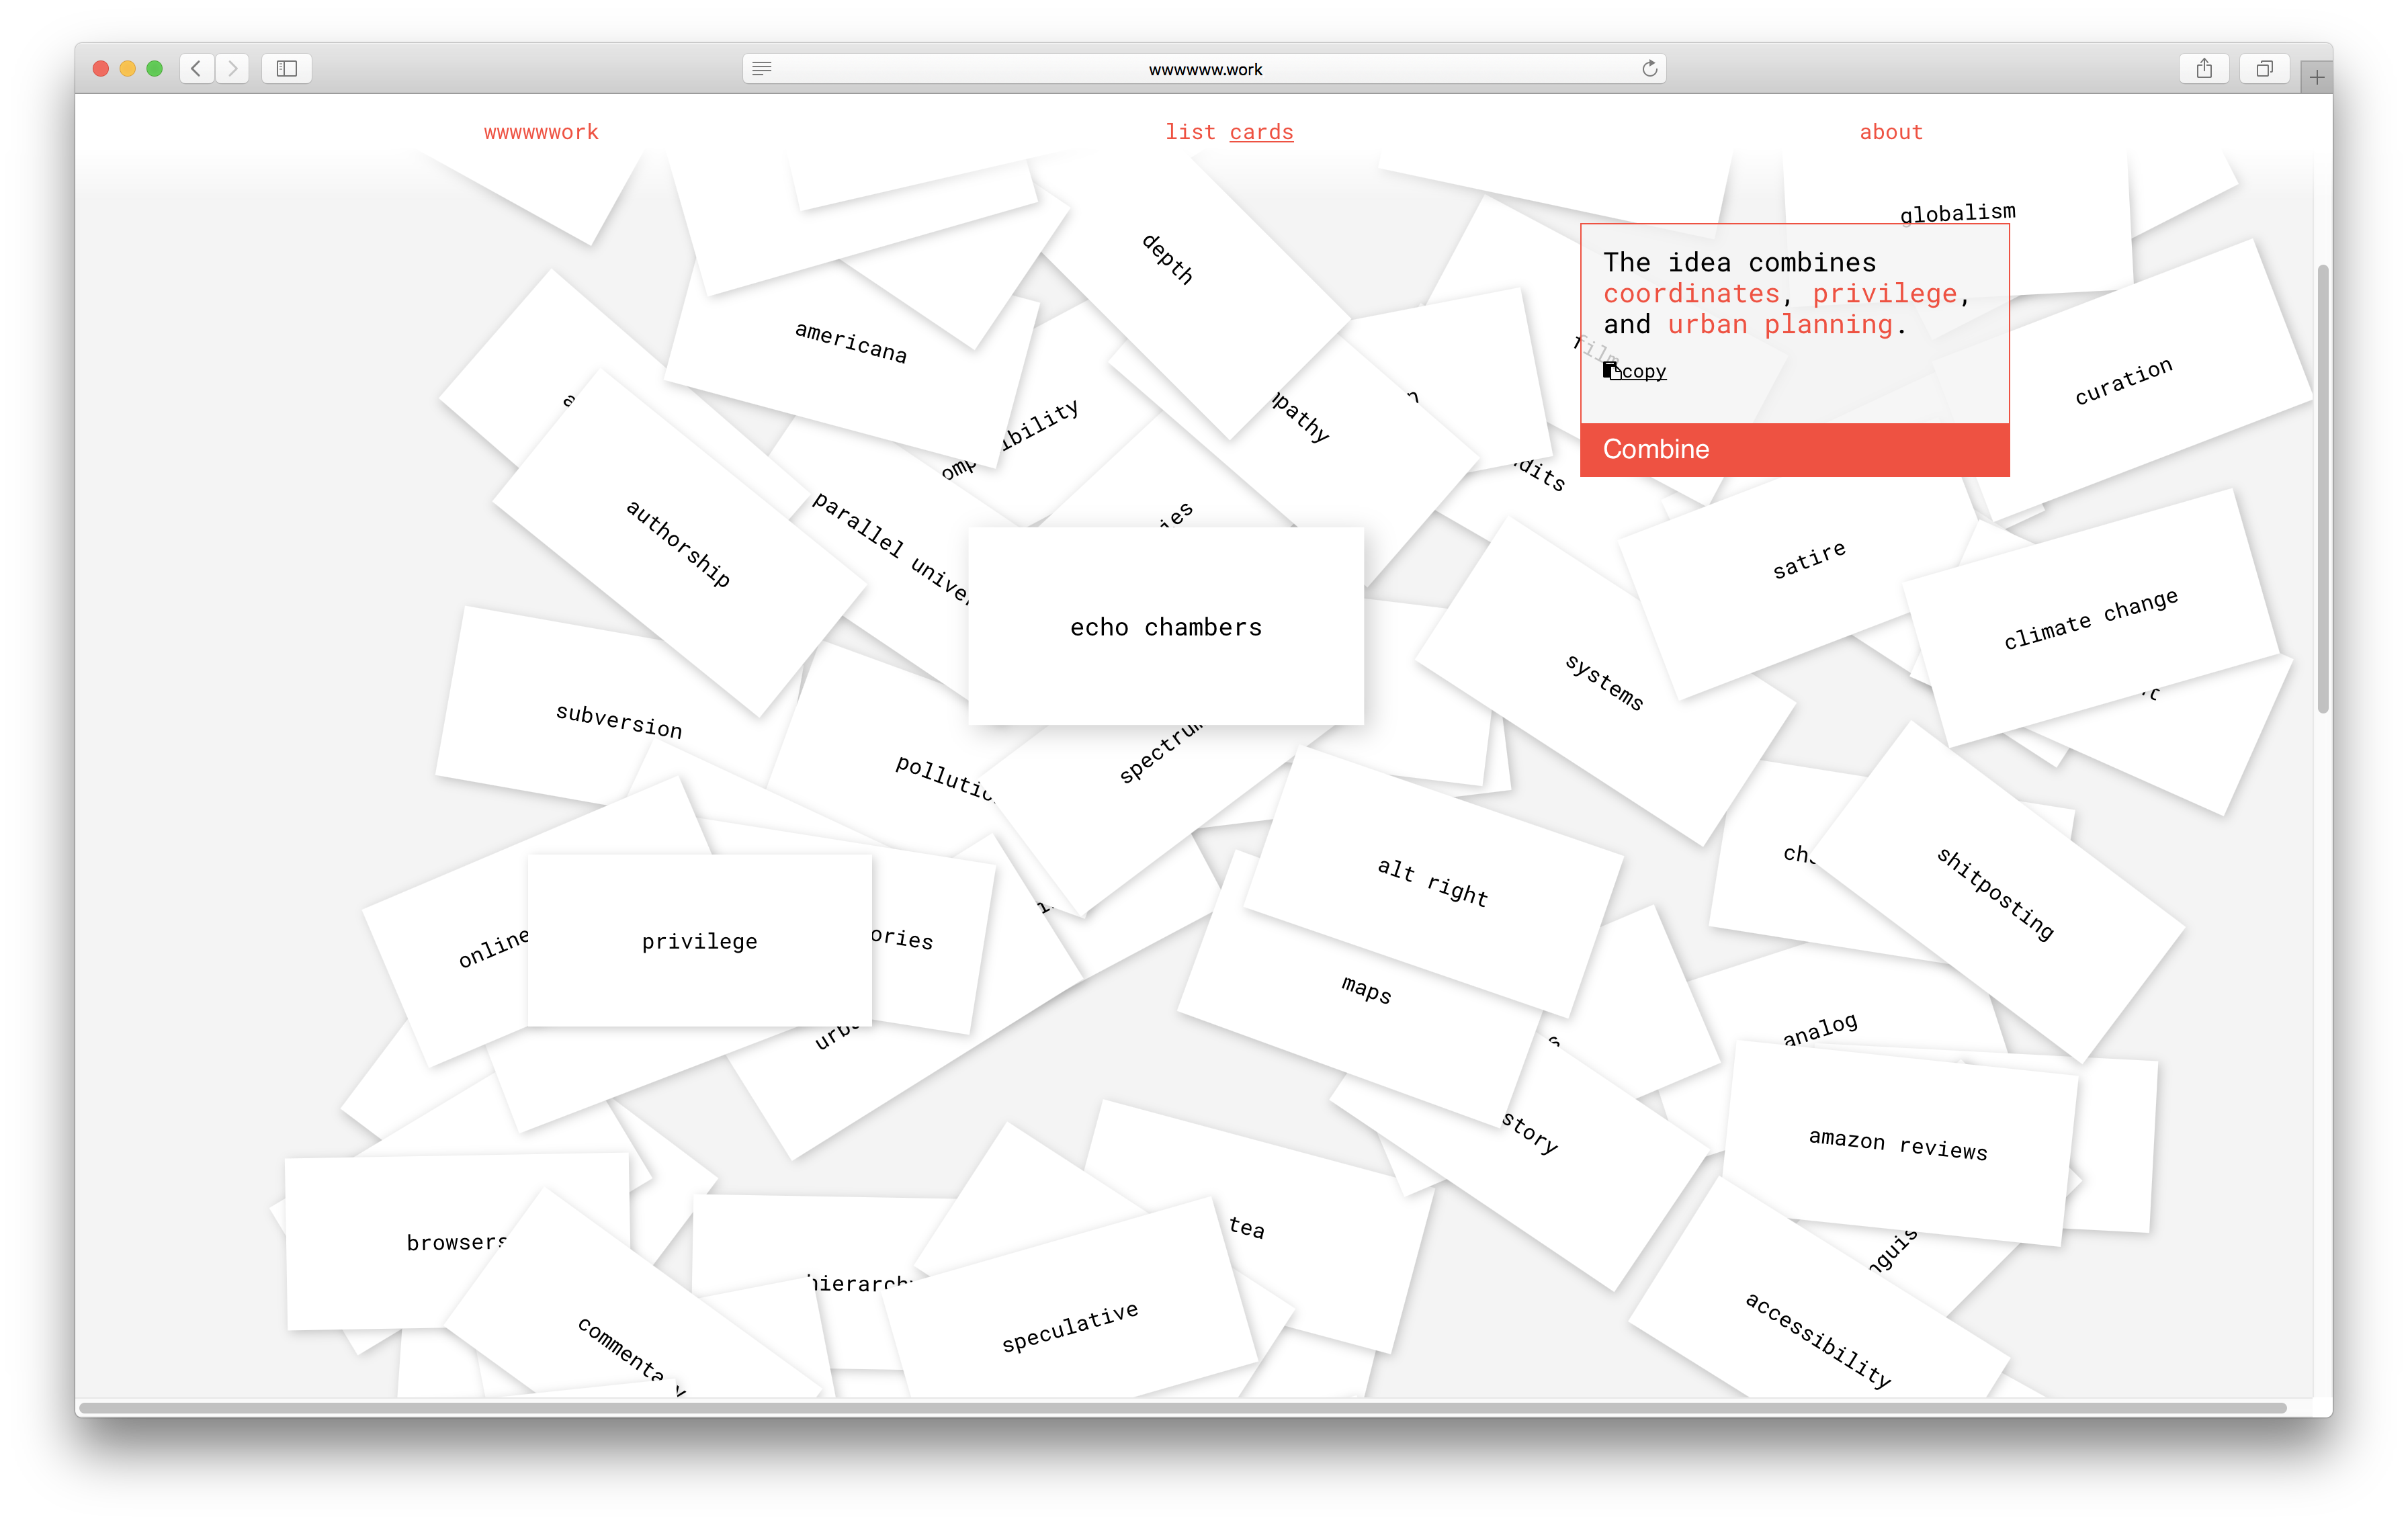
Task: Click the reader view icon in address bar
Action: 762,68
